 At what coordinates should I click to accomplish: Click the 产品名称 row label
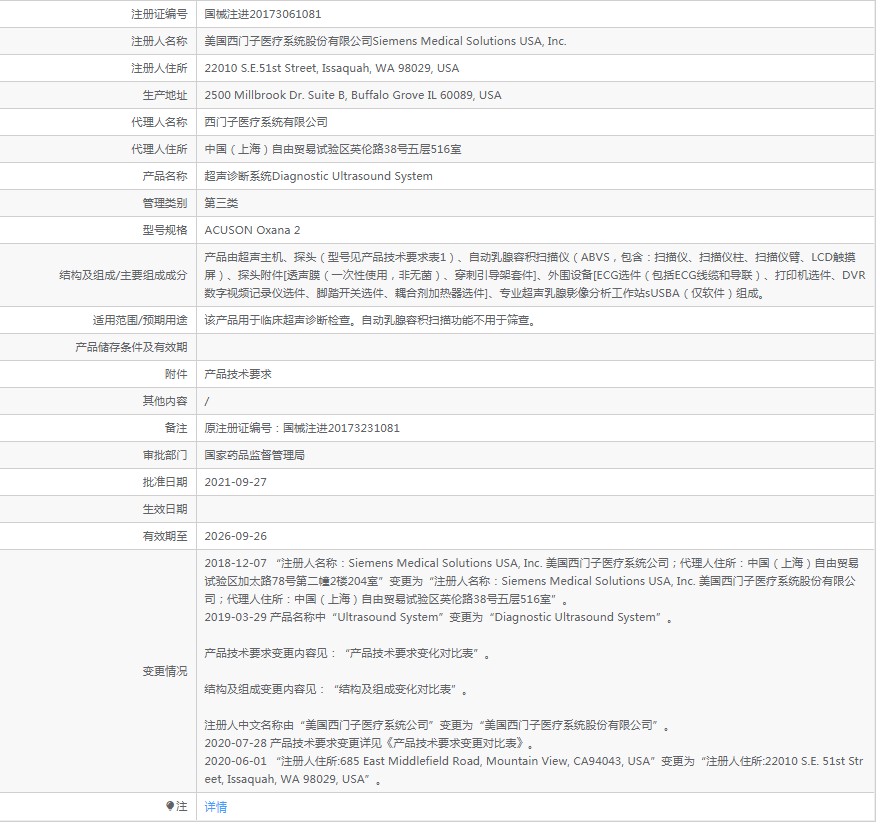pyautogui.click(x=165, y=176)
